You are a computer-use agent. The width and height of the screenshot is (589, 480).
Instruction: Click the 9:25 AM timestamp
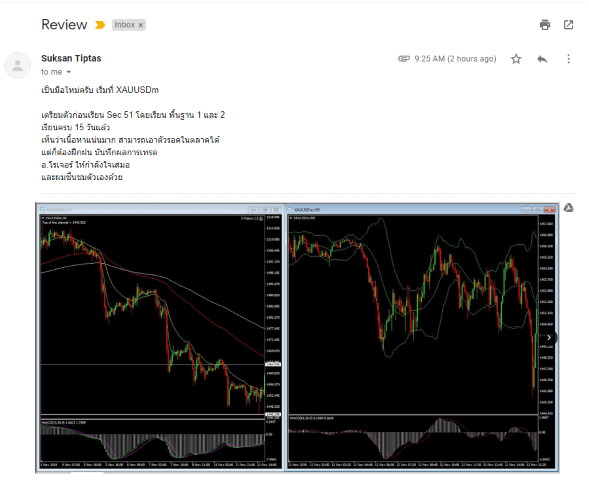[455, 59]
